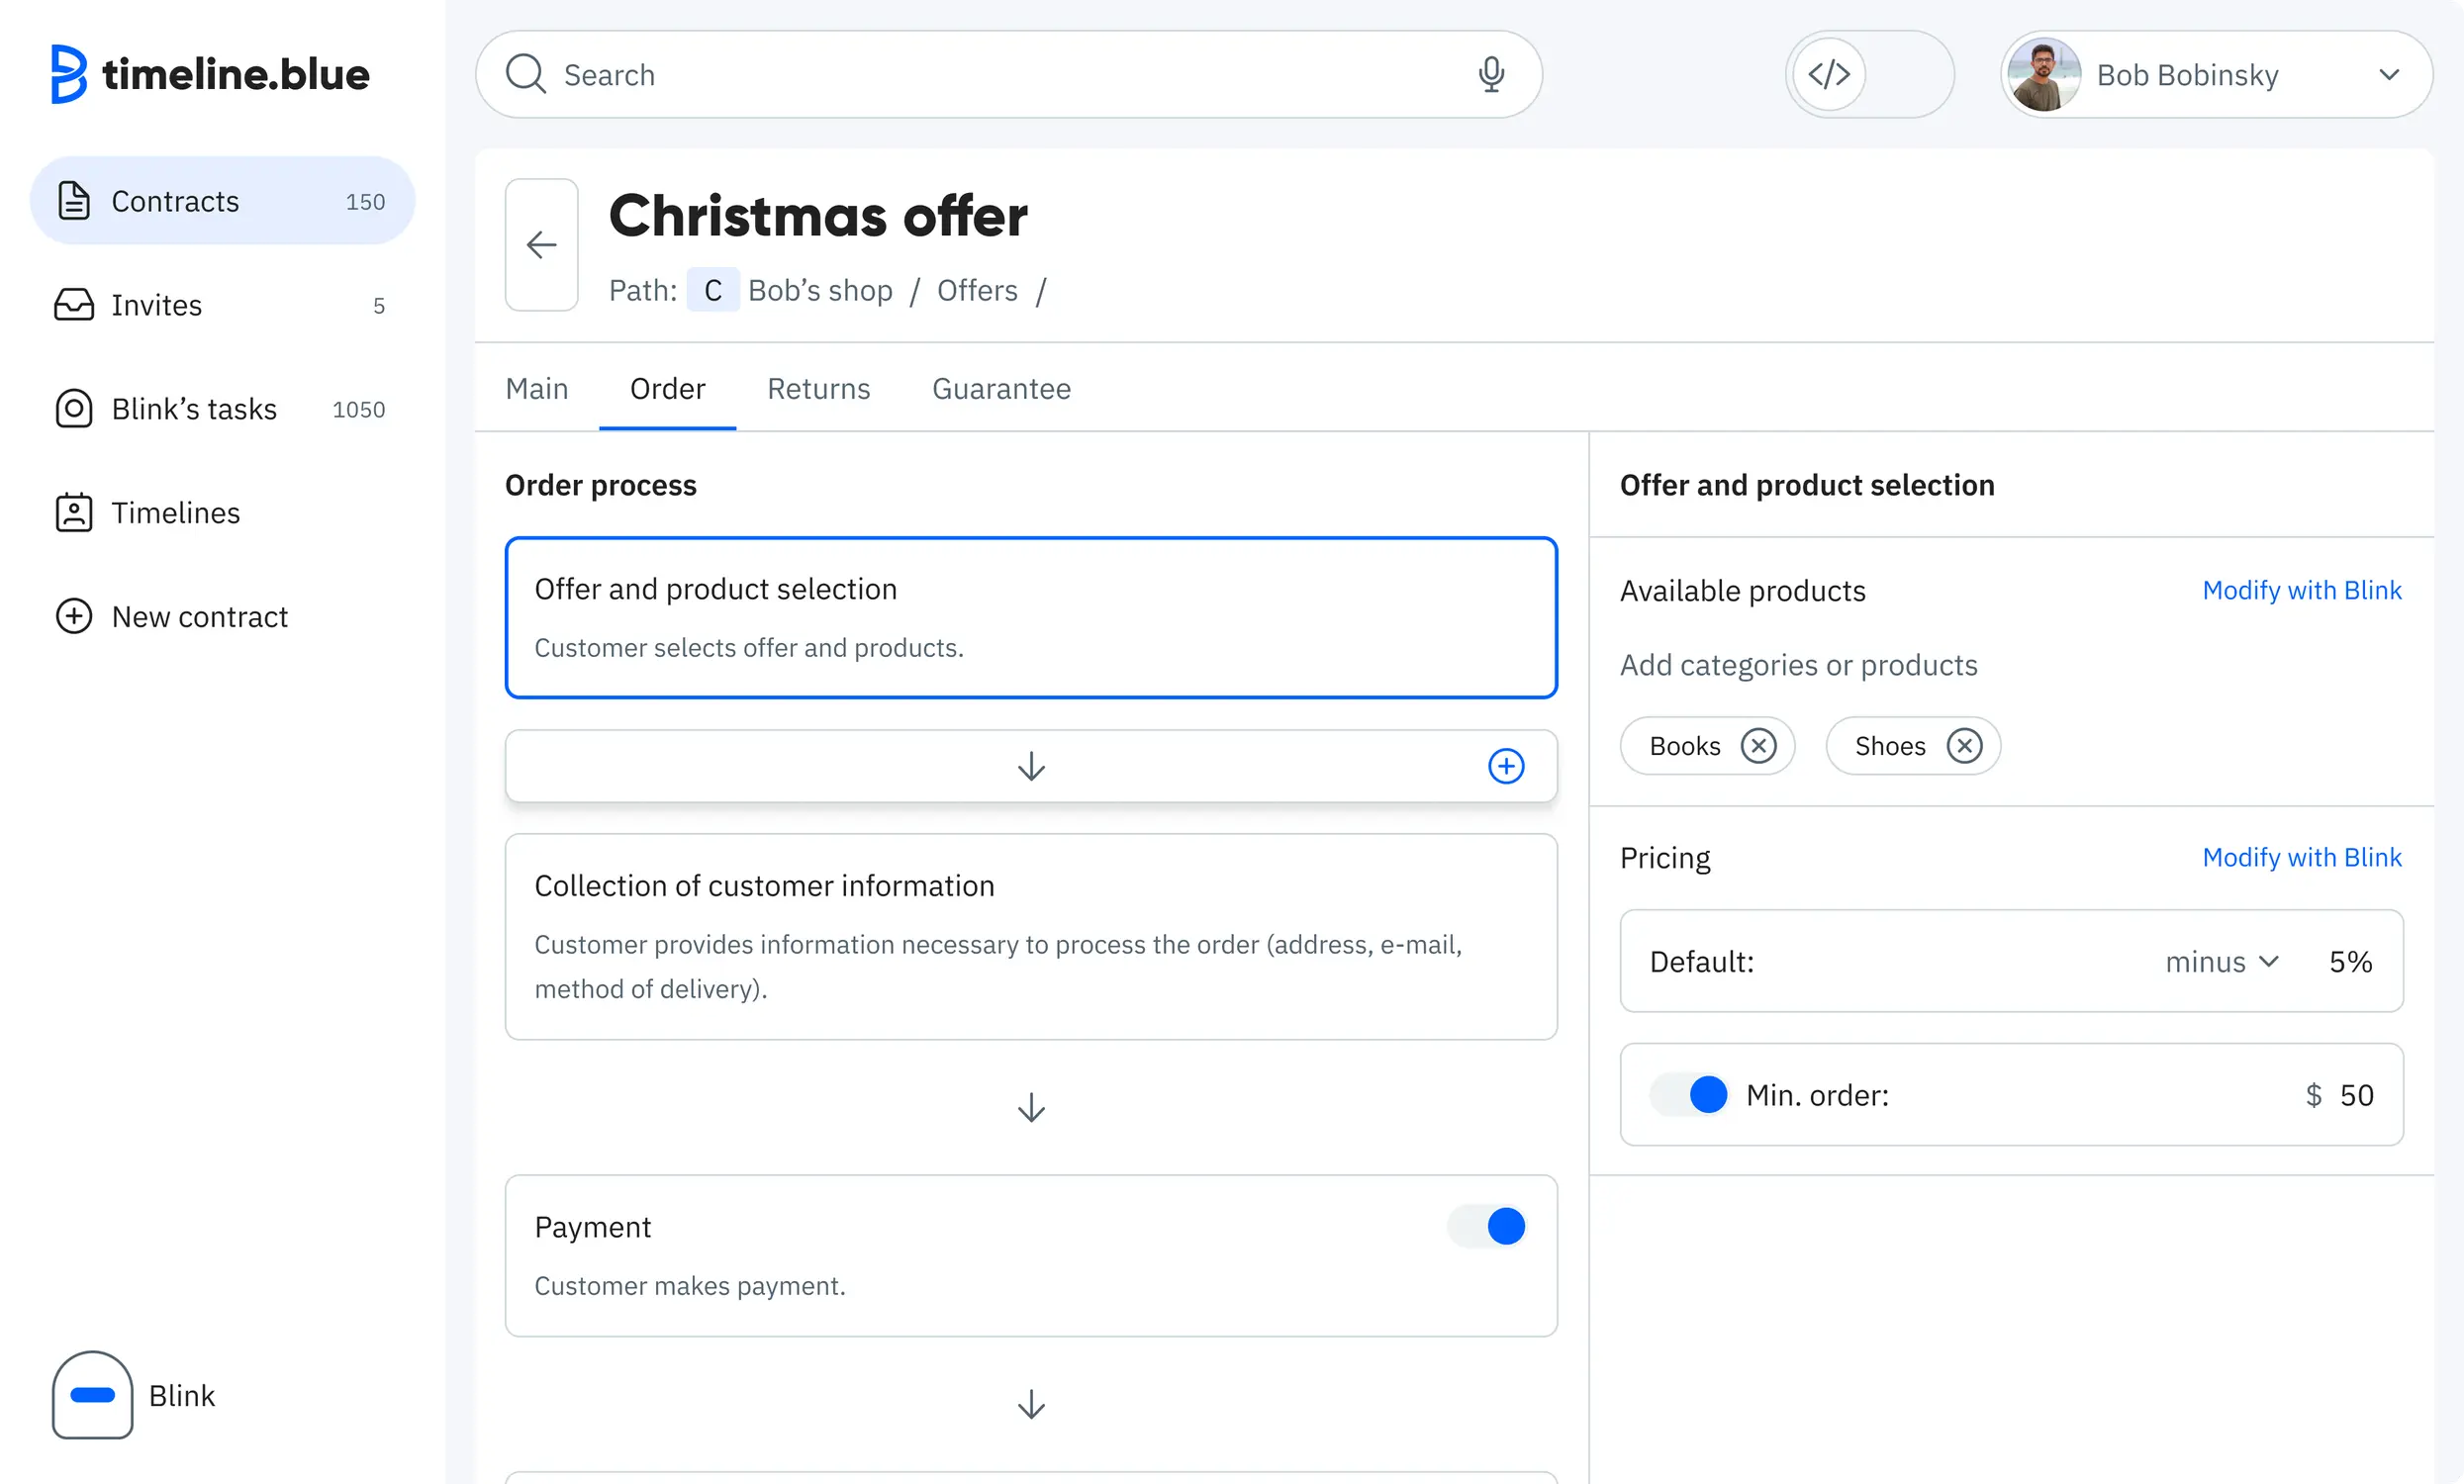Click the Invites sidebar icon
Viewport: 2464px width, 1484px height.
pos(72,303)
